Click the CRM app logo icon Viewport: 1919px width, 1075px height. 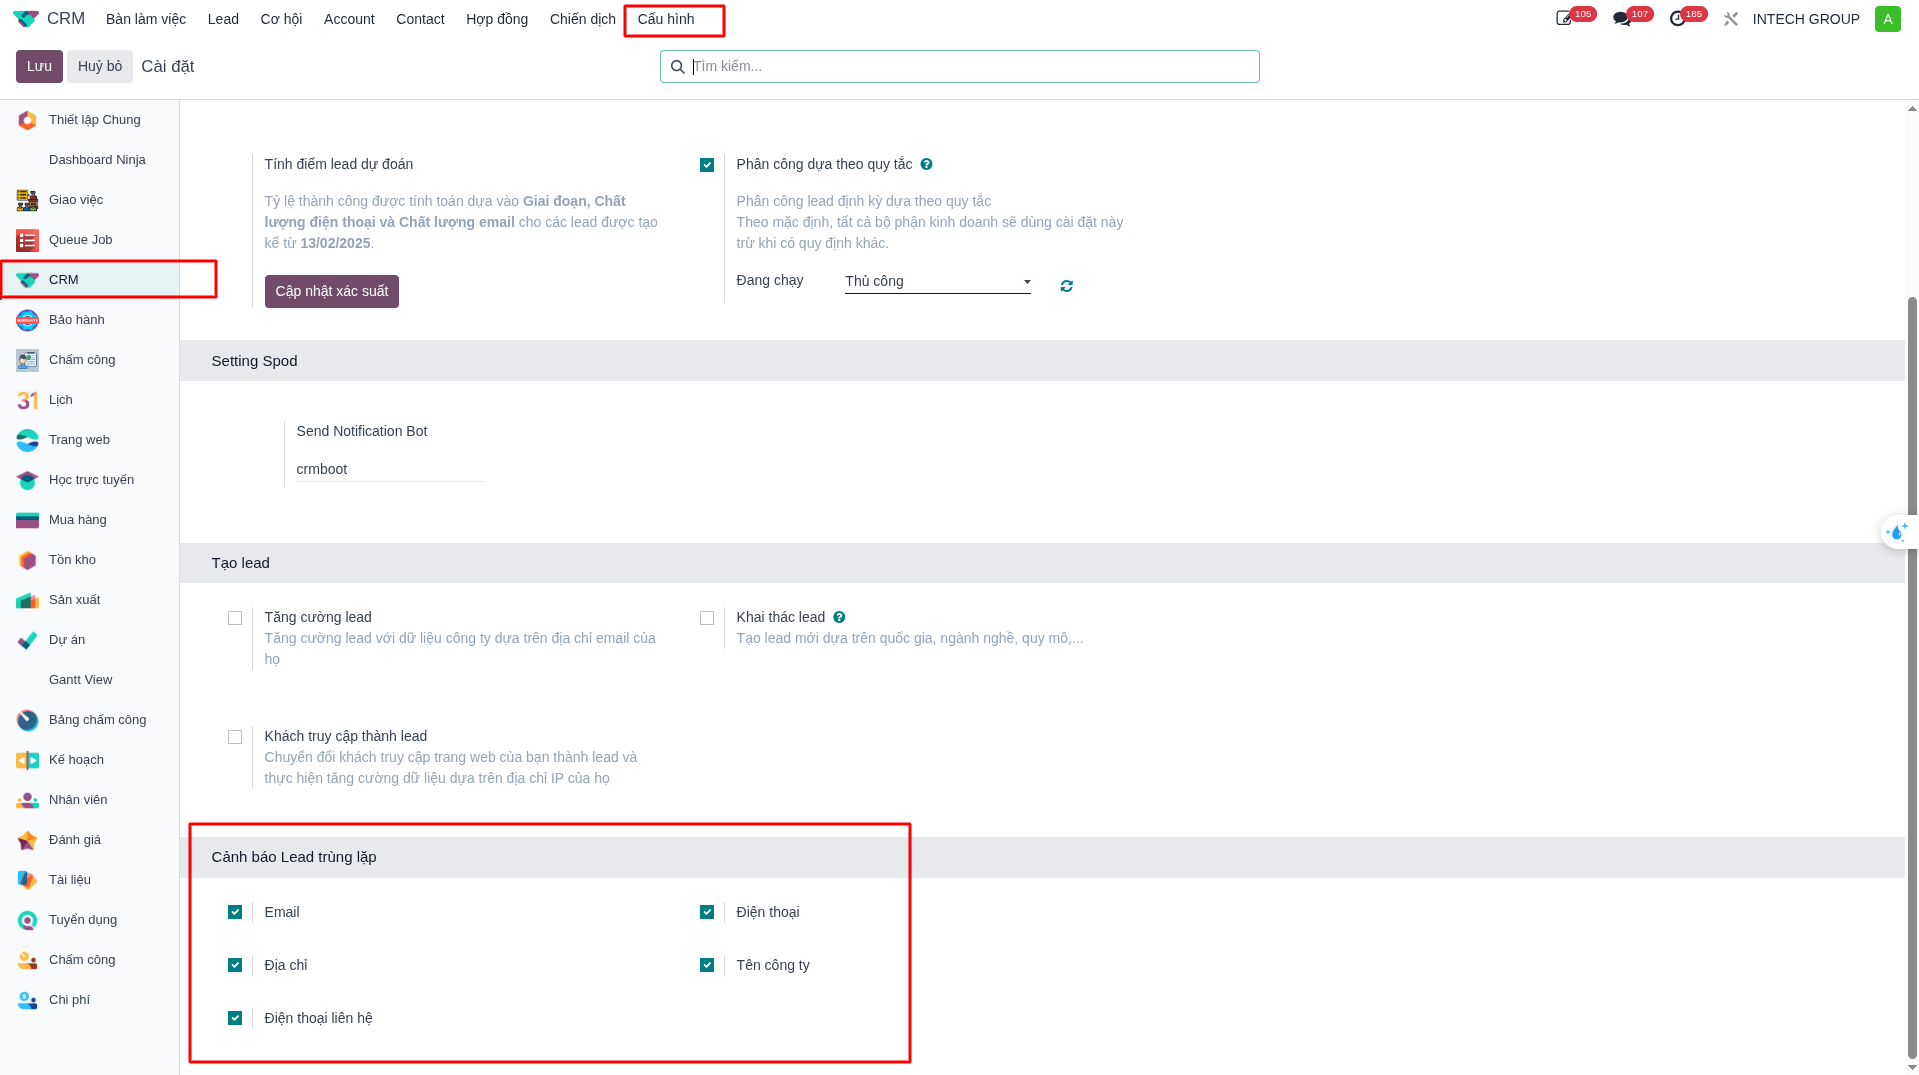click(26, 19)
